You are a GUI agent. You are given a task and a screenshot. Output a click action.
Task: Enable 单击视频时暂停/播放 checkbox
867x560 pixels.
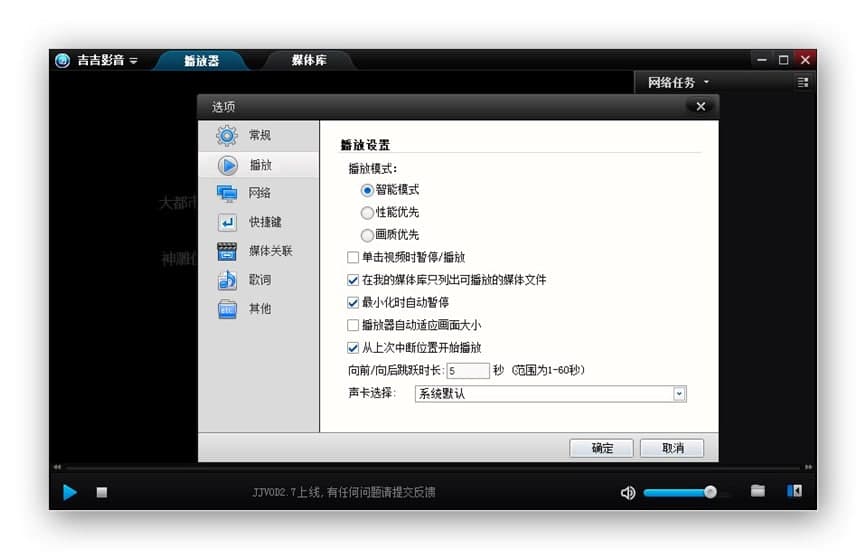click(x=353, y=257)
